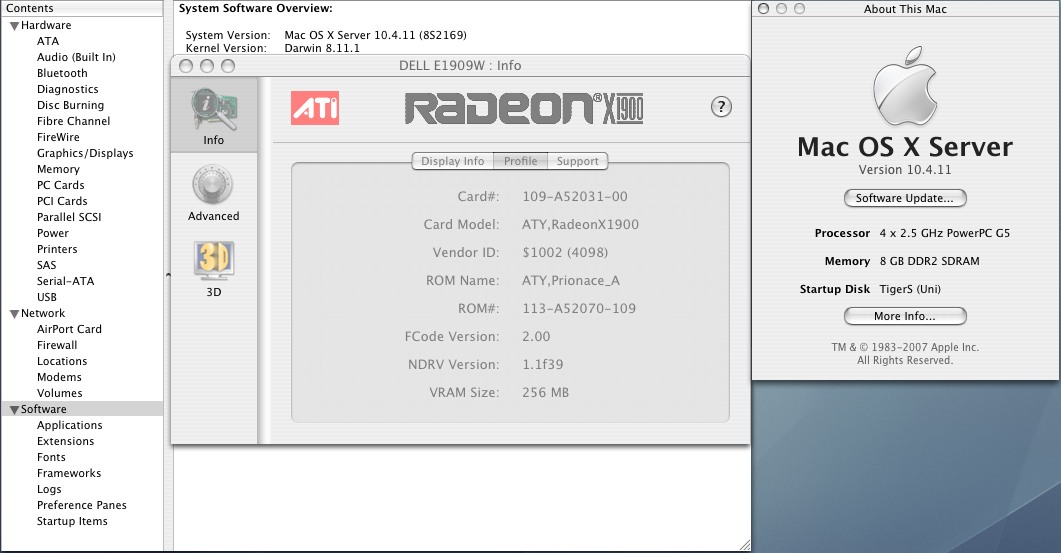
Task: Select Parallel SCSI item
Action: coord(69,217)
